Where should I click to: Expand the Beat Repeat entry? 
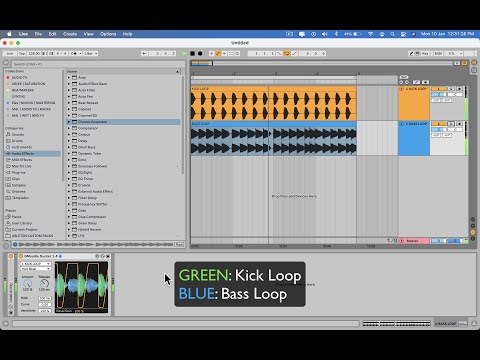pos(69,103)
